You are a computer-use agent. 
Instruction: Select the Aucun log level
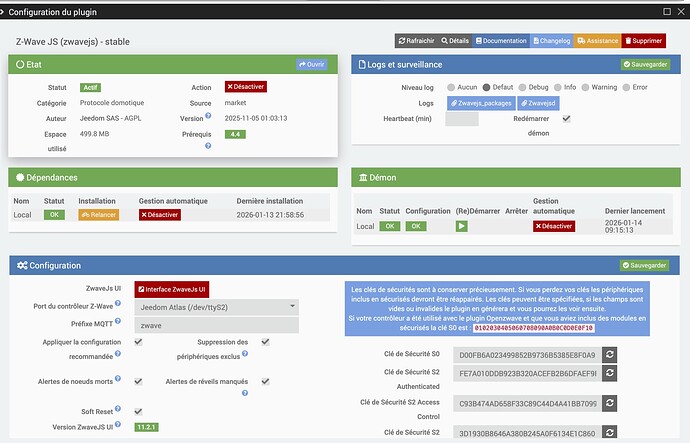point(451,87)
